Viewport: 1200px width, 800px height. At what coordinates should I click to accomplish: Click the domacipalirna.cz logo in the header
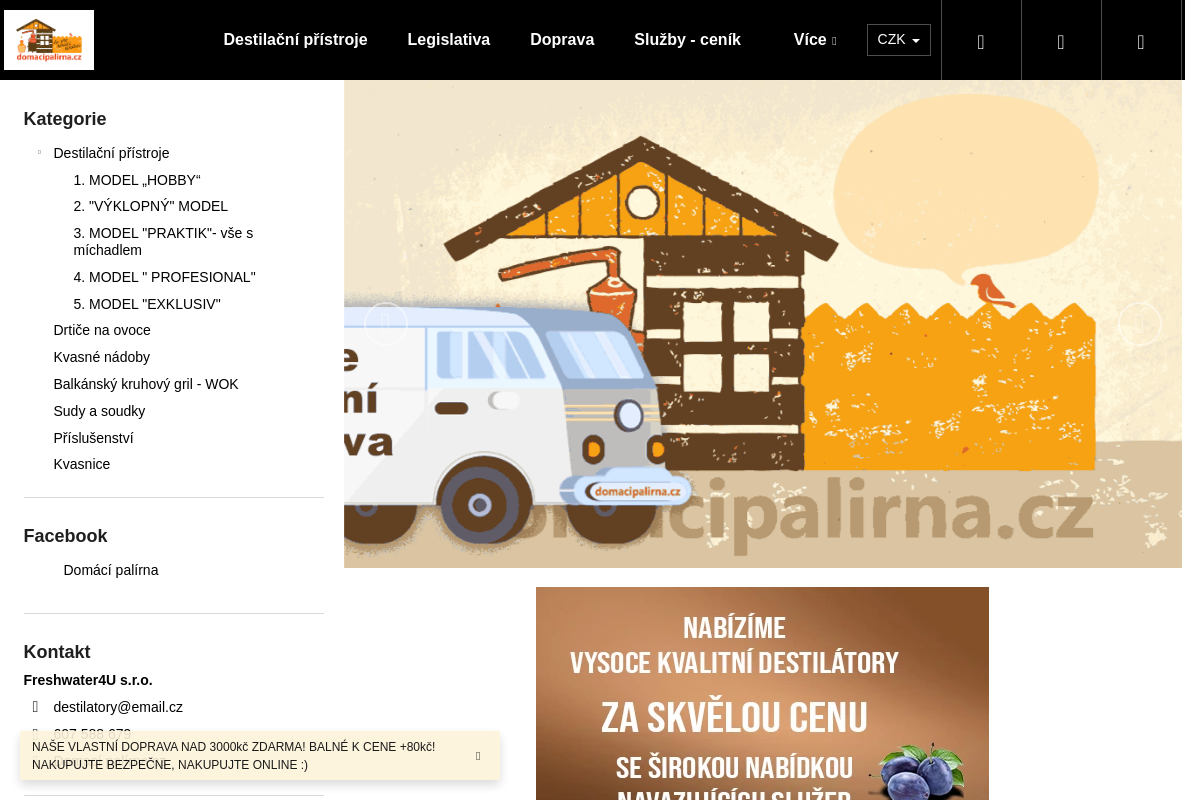coord(49,40)
